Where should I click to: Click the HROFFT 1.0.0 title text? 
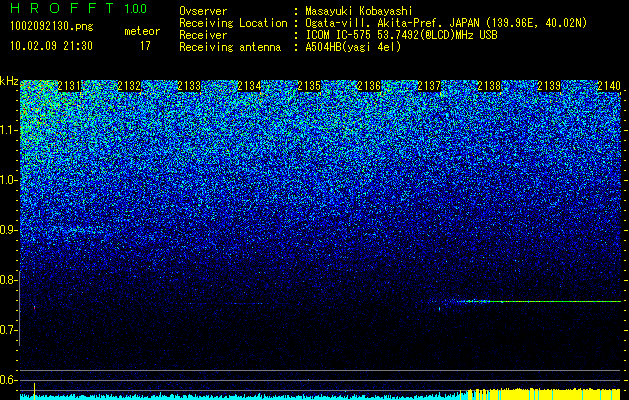79,8
